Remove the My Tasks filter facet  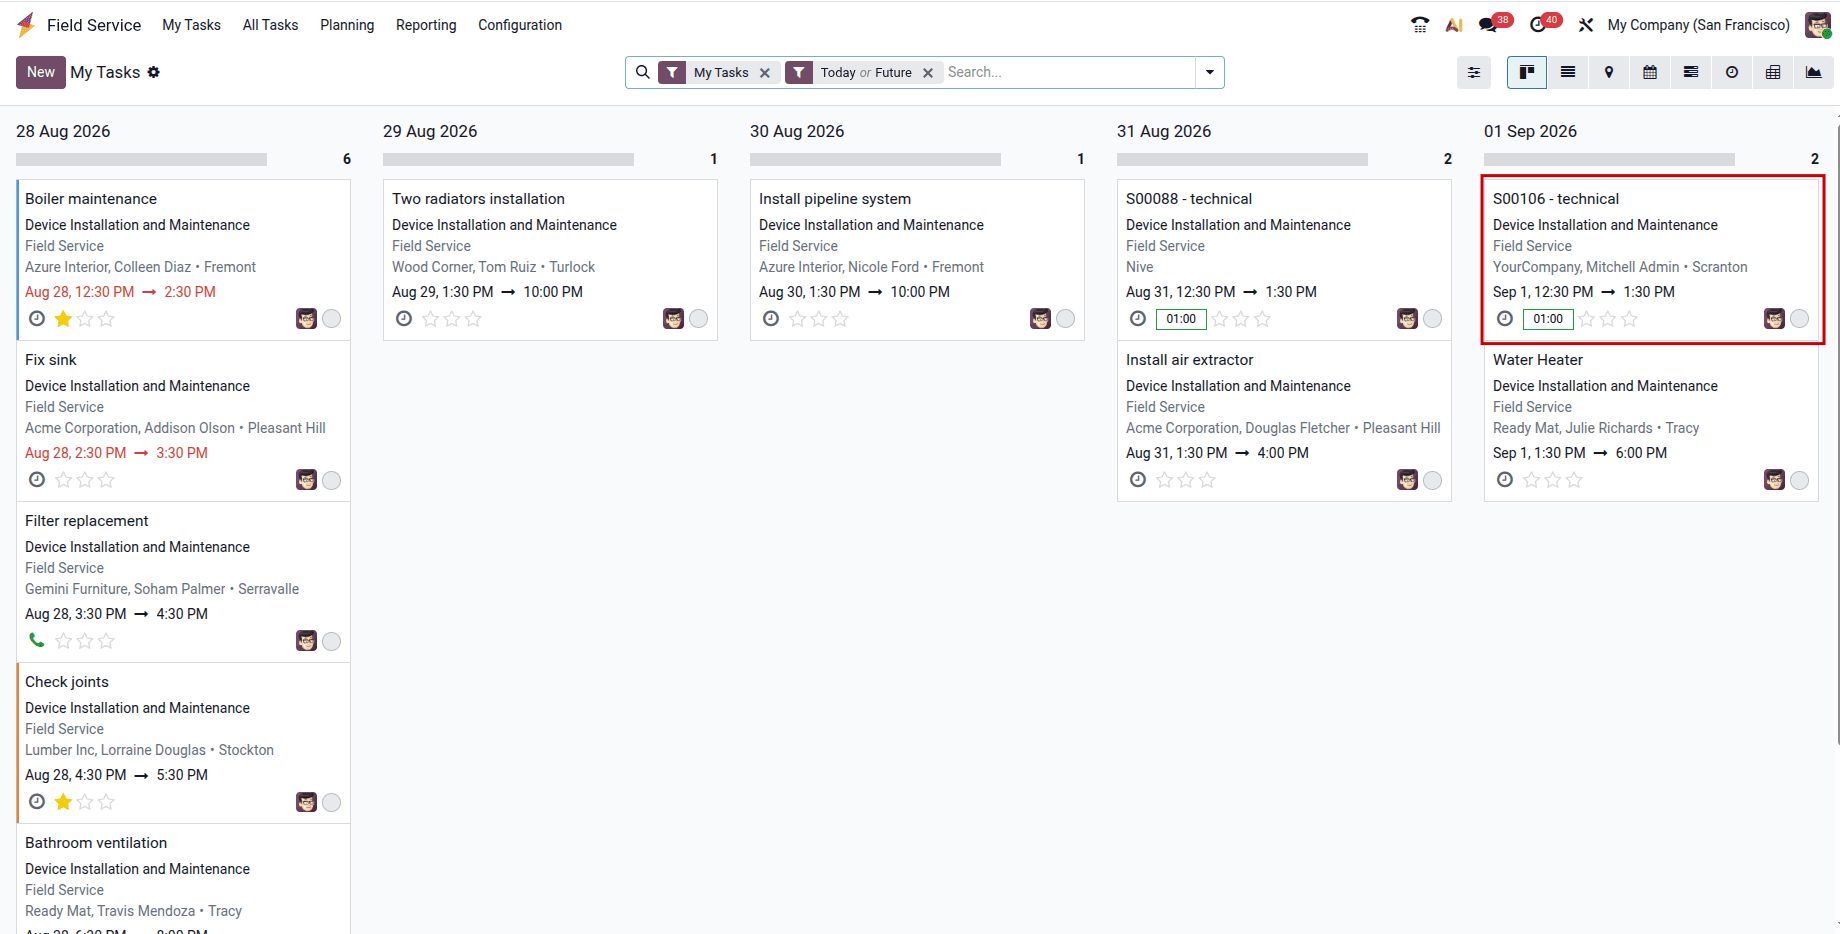click(765, 73)
